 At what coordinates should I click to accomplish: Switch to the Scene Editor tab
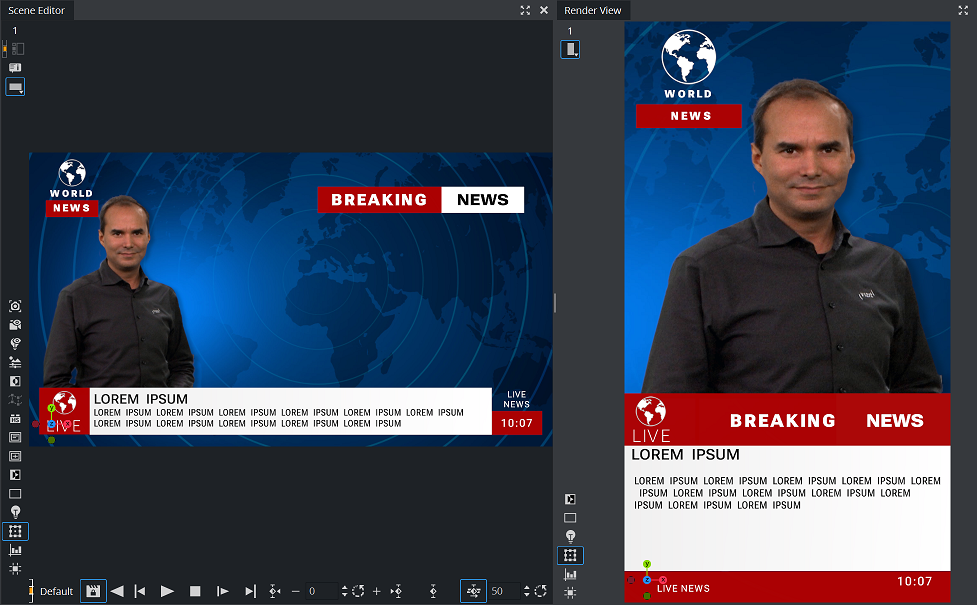(37, 10)
